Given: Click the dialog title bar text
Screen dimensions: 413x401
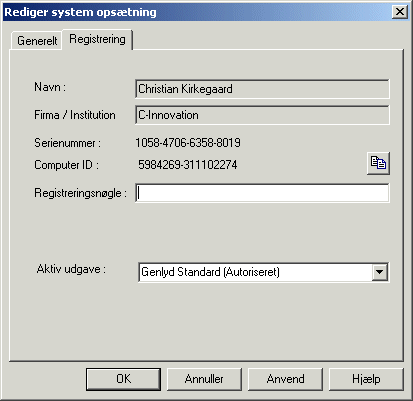Looking at the screenshot, I should click(x=80, y=12).
